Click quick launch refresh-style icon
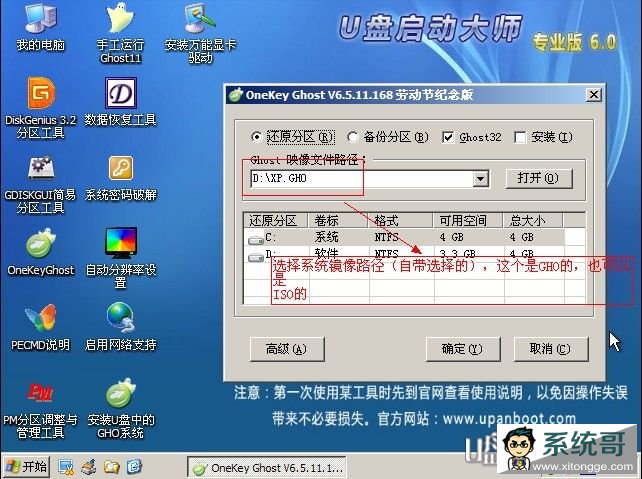The width and height of the screenshot is (642, 479). pyautogui.click(x=134, y=466)
